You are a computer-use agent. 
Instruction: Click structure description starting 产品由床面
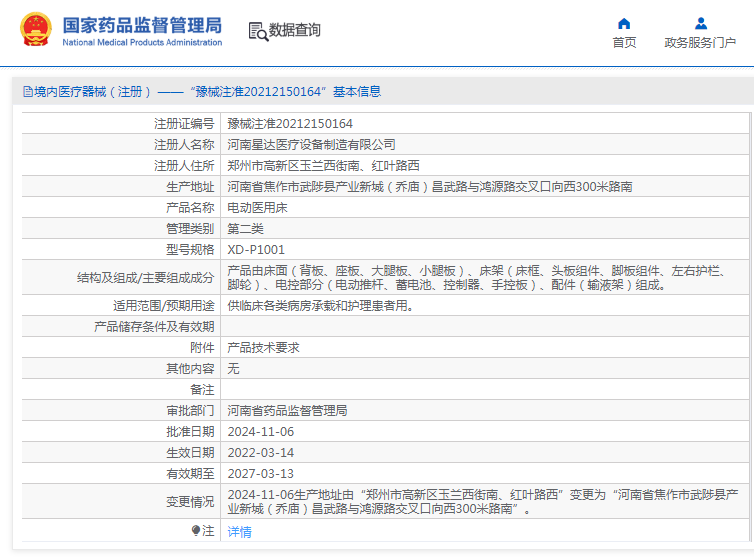pyautogui.click(x=479, y=278)
